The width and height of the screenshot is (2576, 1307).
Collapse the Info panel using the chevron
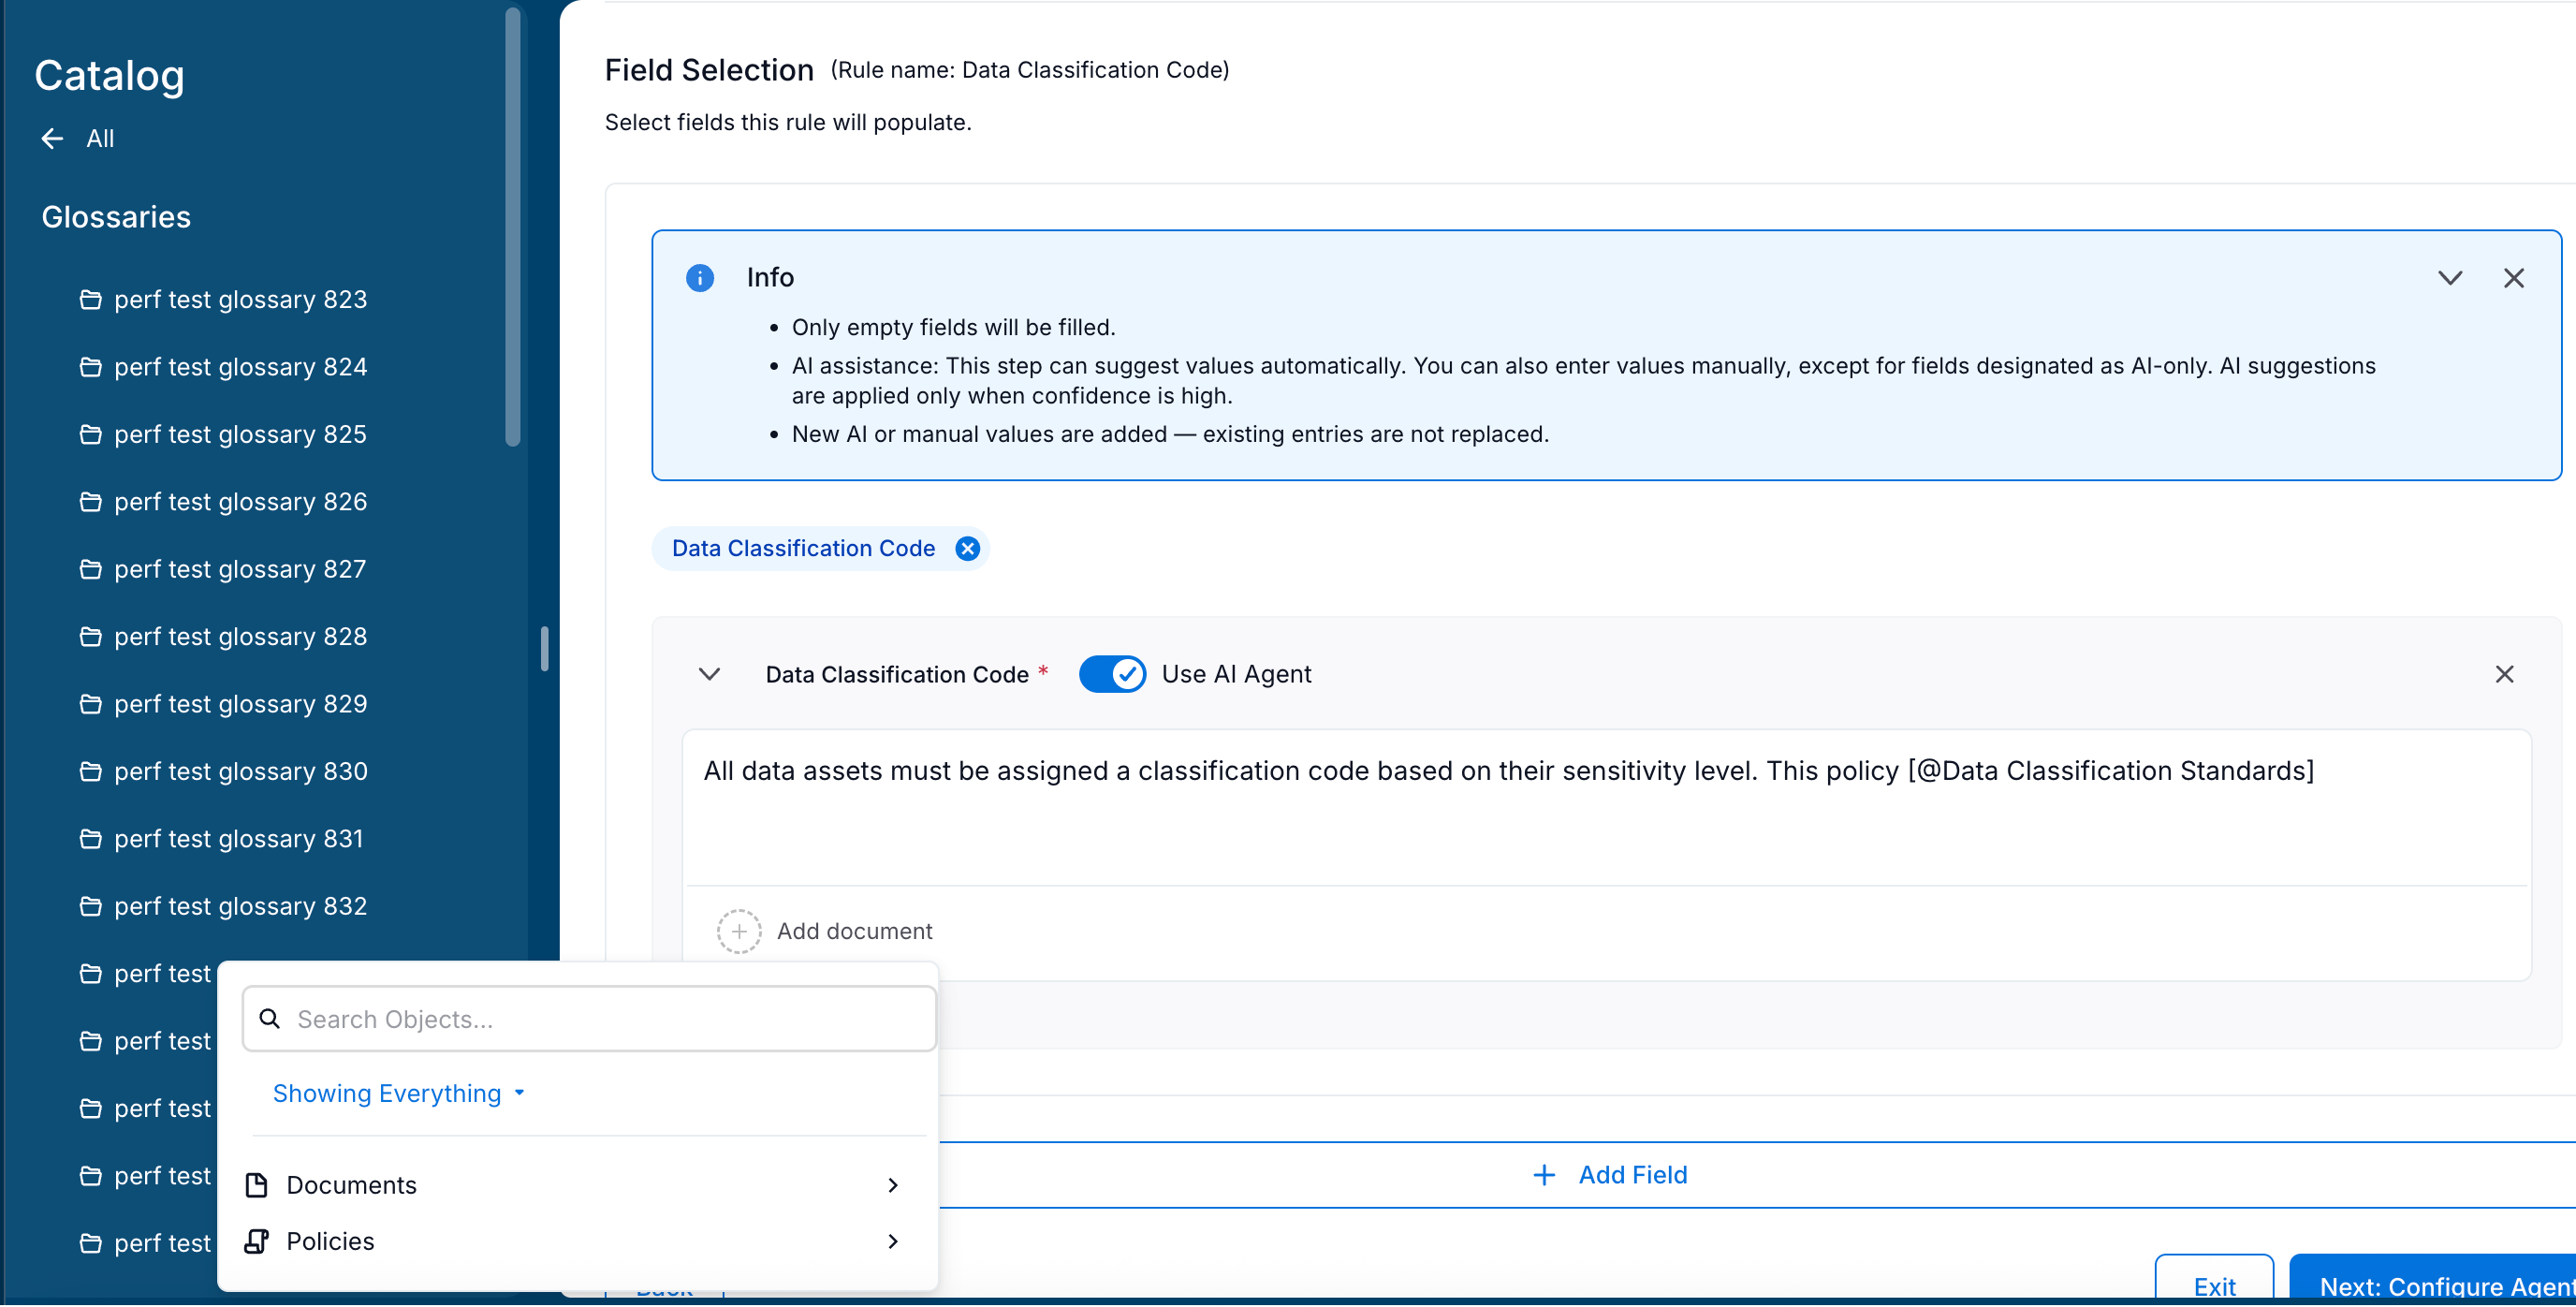pyautogui.click(x=2449, y=278)
